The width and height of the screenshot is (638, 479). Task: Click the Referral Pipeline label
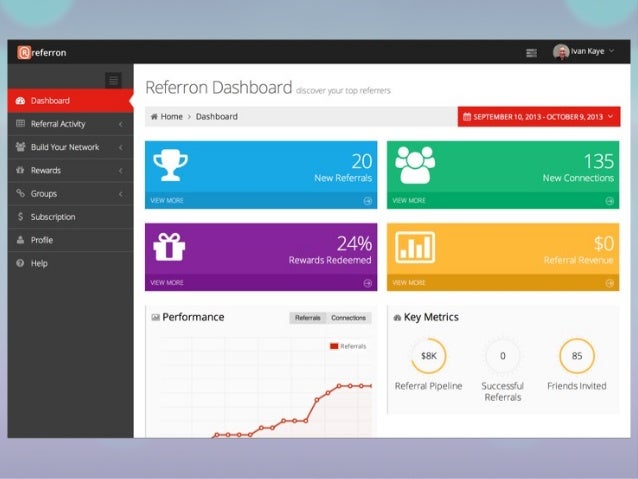[428, 386]
